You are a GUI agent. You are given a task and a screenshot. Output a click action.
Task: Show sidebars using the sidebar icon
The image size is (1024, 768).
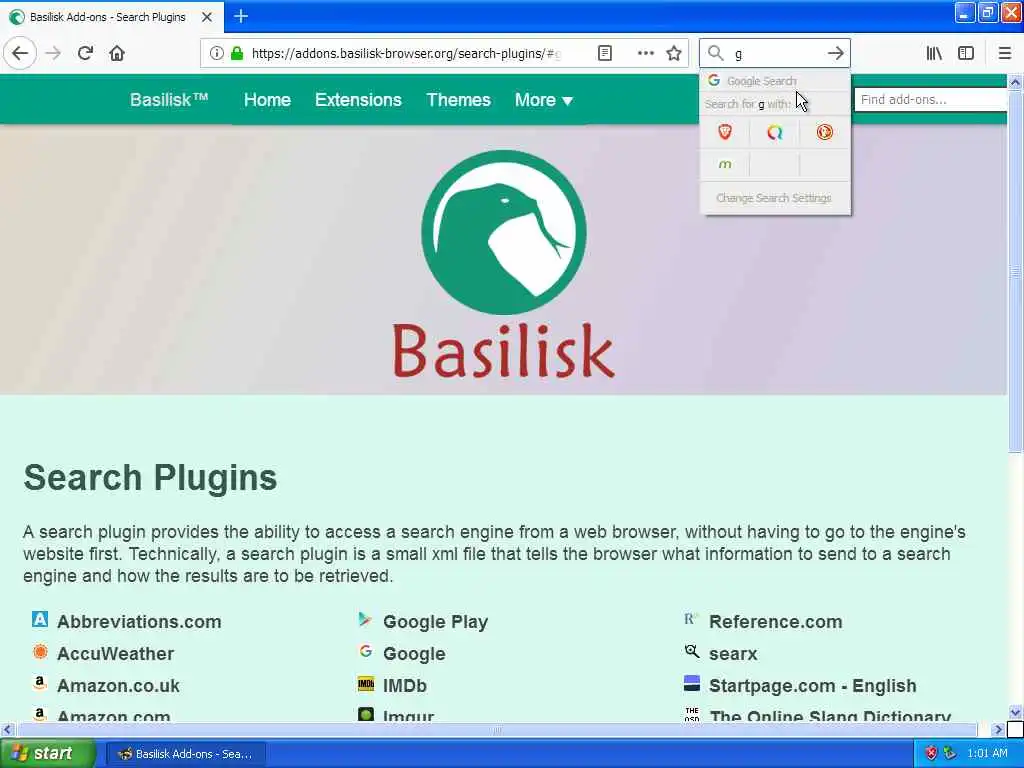(966, 53)
